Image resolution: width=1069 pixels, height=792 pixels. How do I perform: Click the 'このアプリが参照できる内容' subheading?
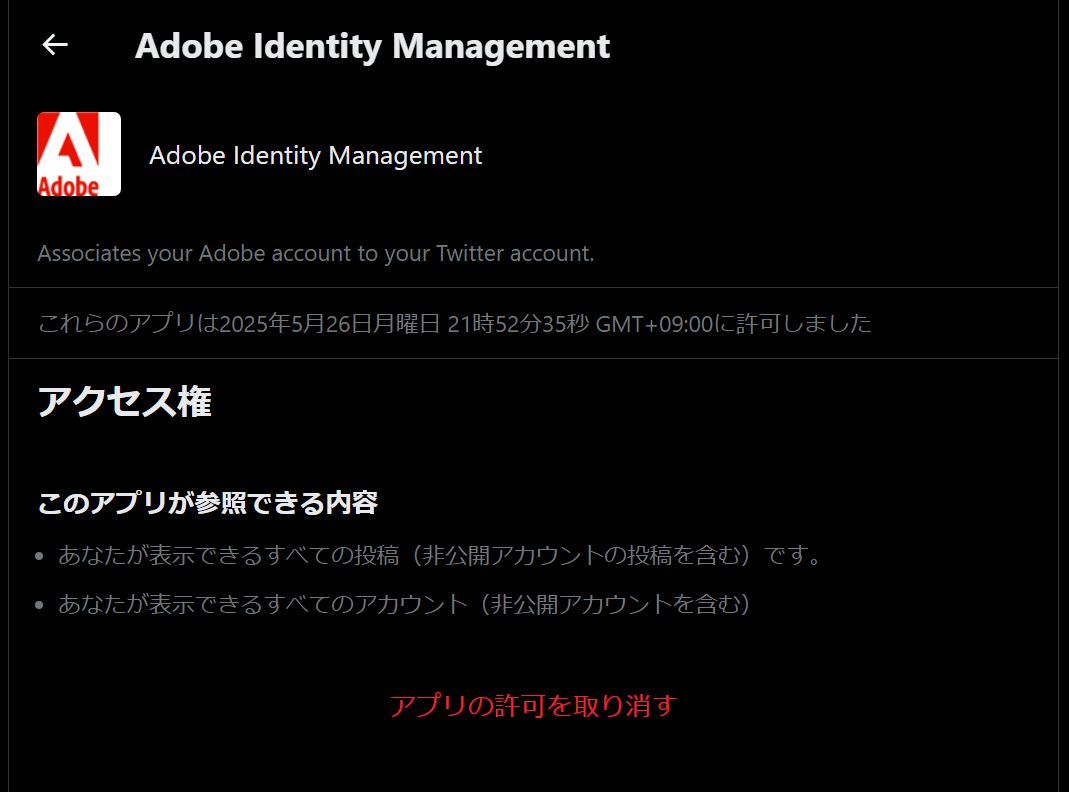click(x=207, y=503)
